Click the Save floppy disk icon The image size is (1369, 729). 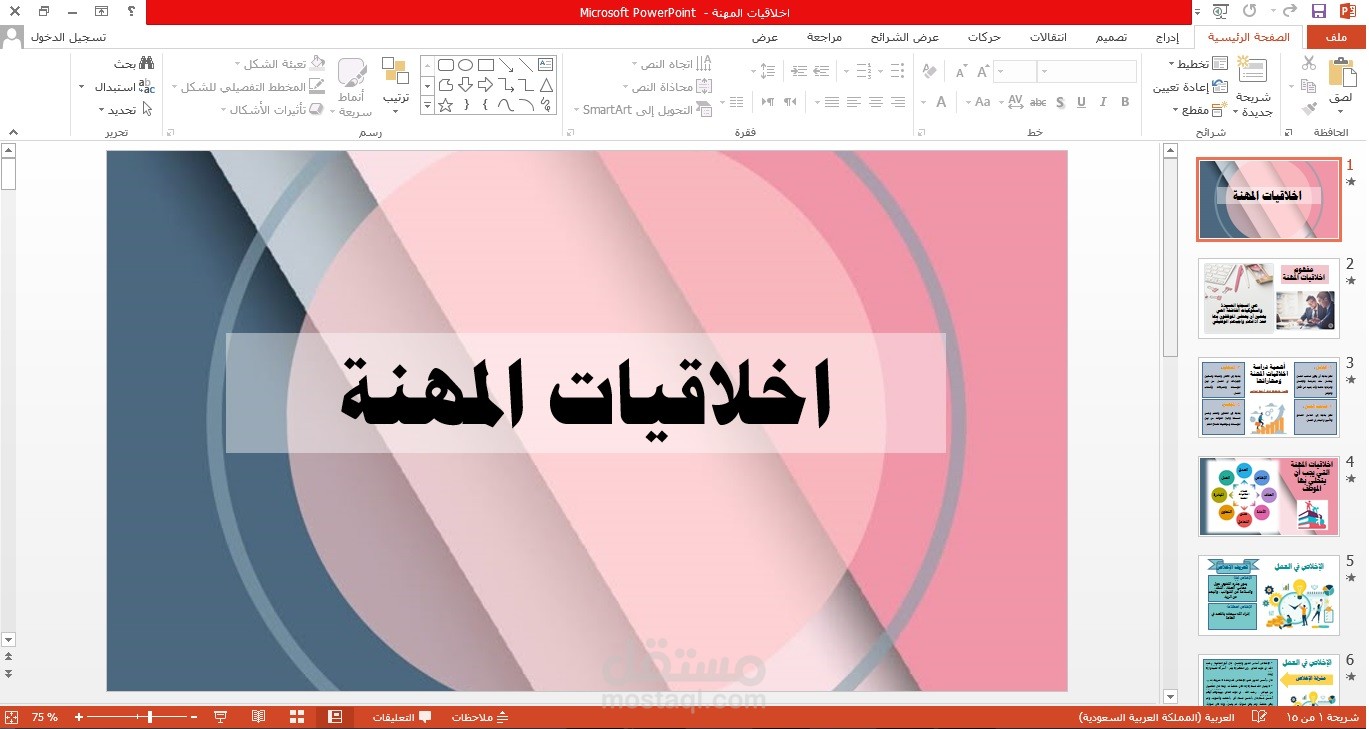[1319, 11]
